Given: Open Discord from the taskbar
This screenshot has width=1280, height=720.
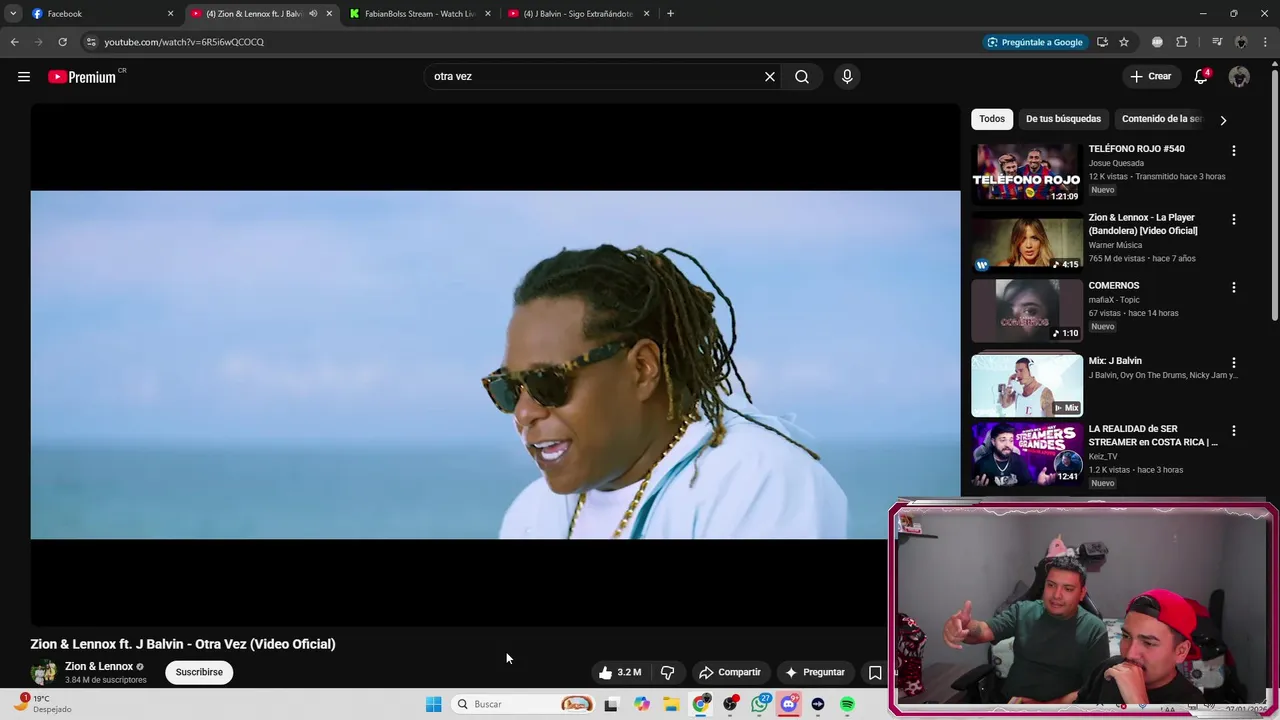Looking at the screenshot, I should [789, 704].
